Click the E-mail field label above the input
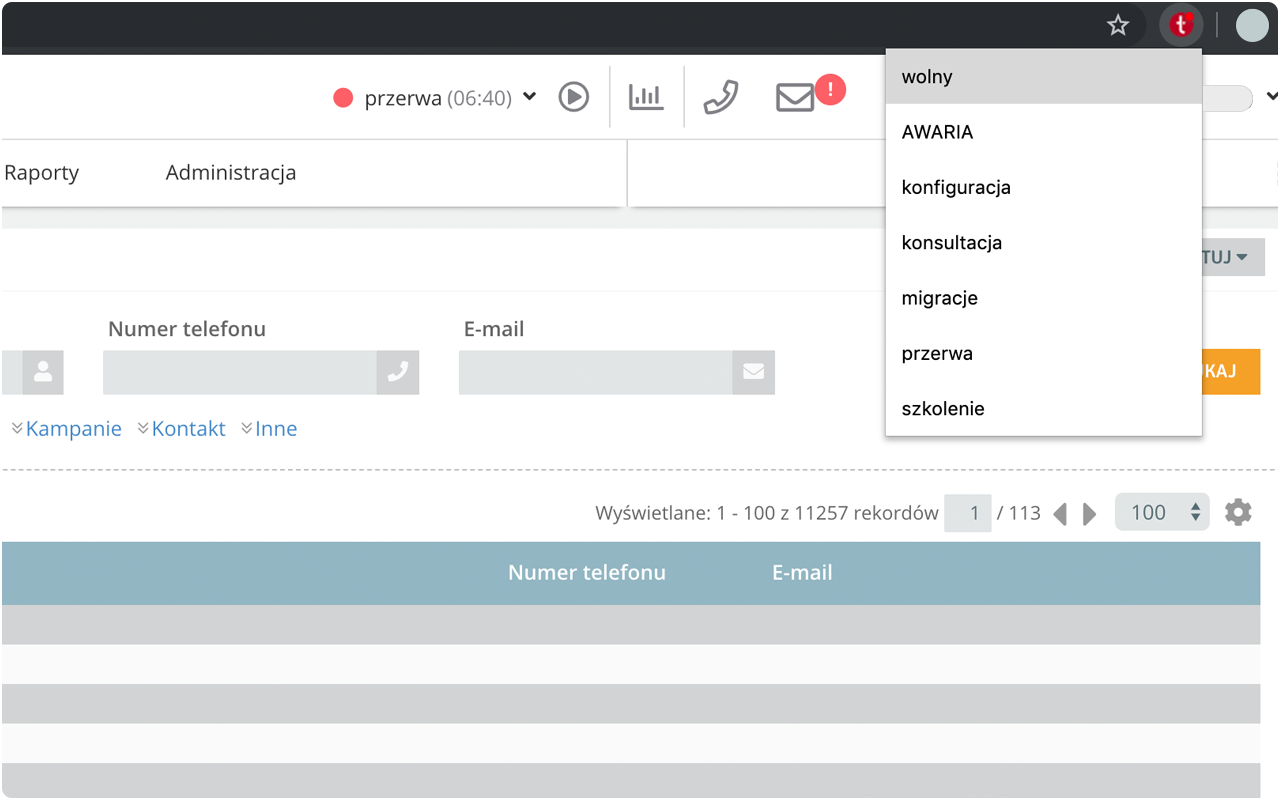 tap(494, 329)
